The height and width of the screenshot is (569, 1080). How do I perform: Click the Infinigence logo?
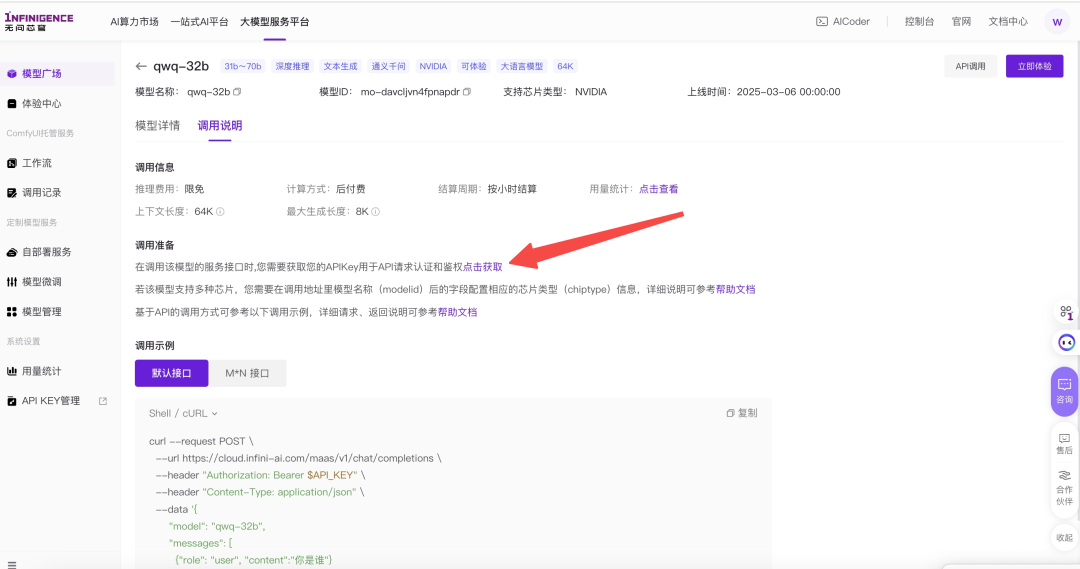pos(39,21)
